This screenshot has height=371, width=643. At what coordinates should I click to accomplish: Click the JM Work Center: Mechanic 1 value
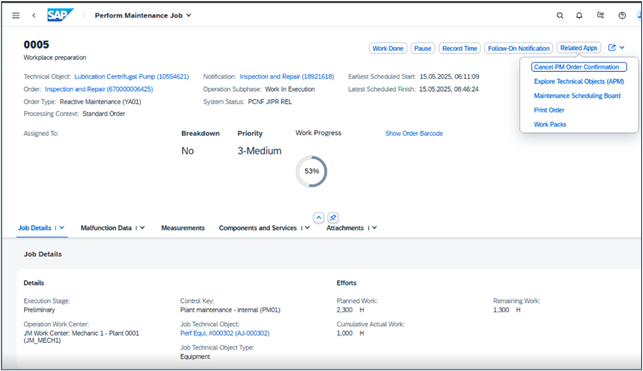point(81,337)
